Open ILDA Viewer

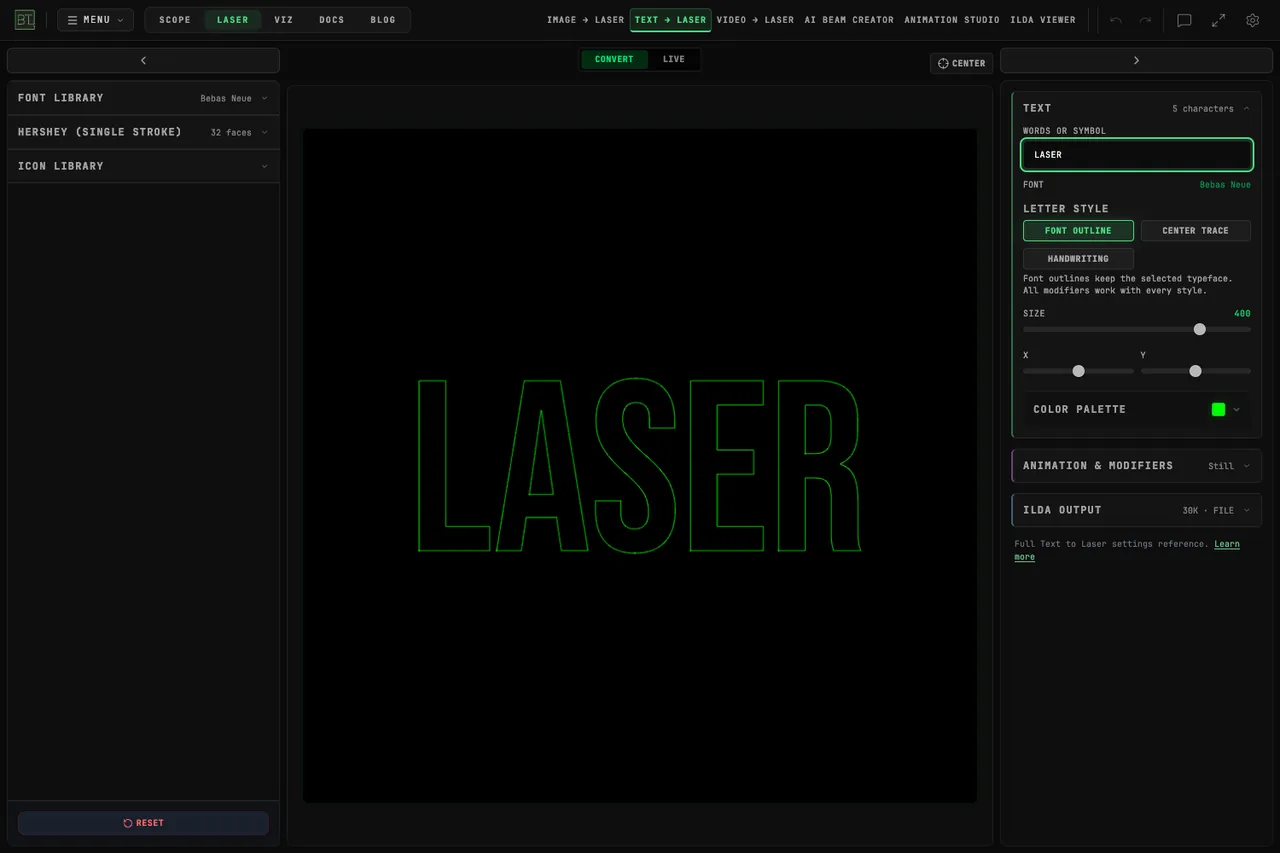pos(1043,20)
